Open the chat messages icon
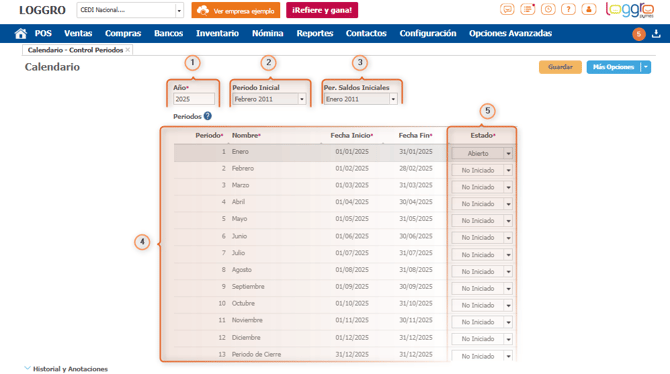This screenshot has width=670, height=374. pyautogui.click(x=507, y=9)
